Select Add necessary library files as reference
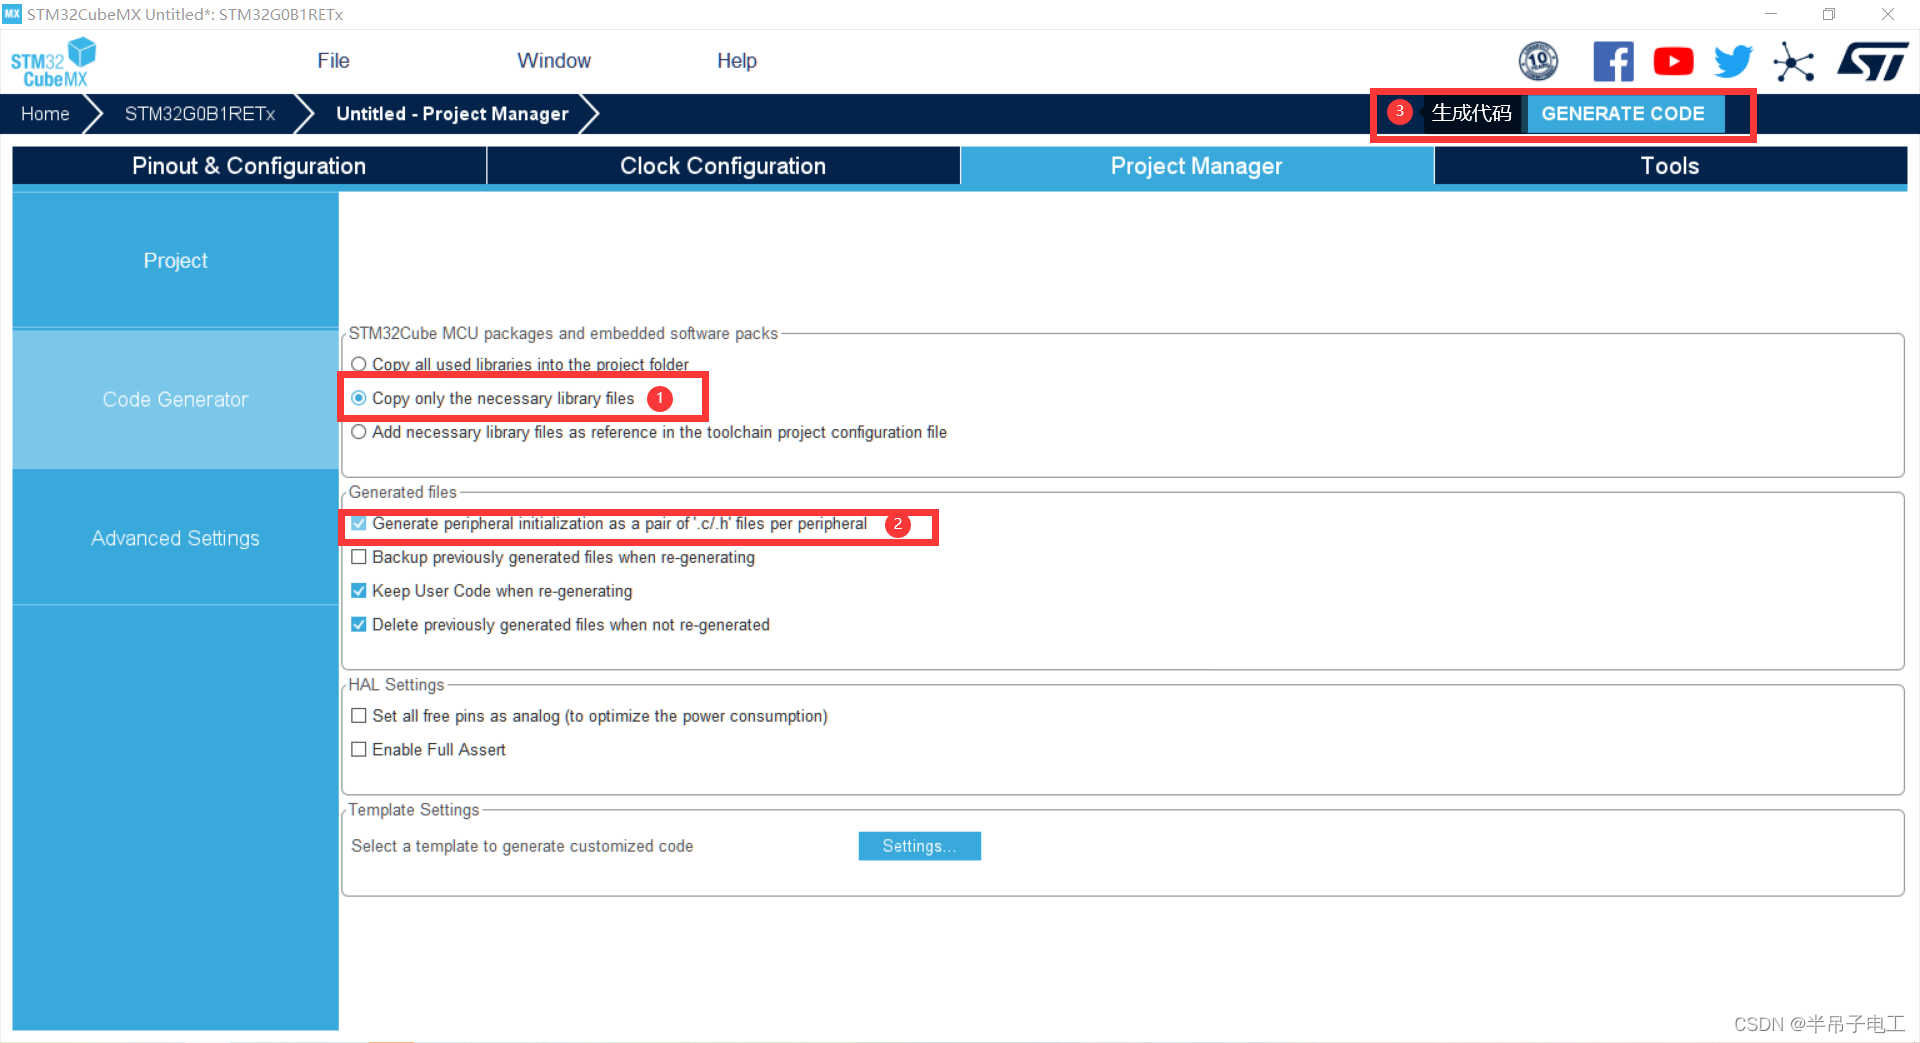Image resolution: width=1920 pixels, height=1043 pixels. point(359,432)
